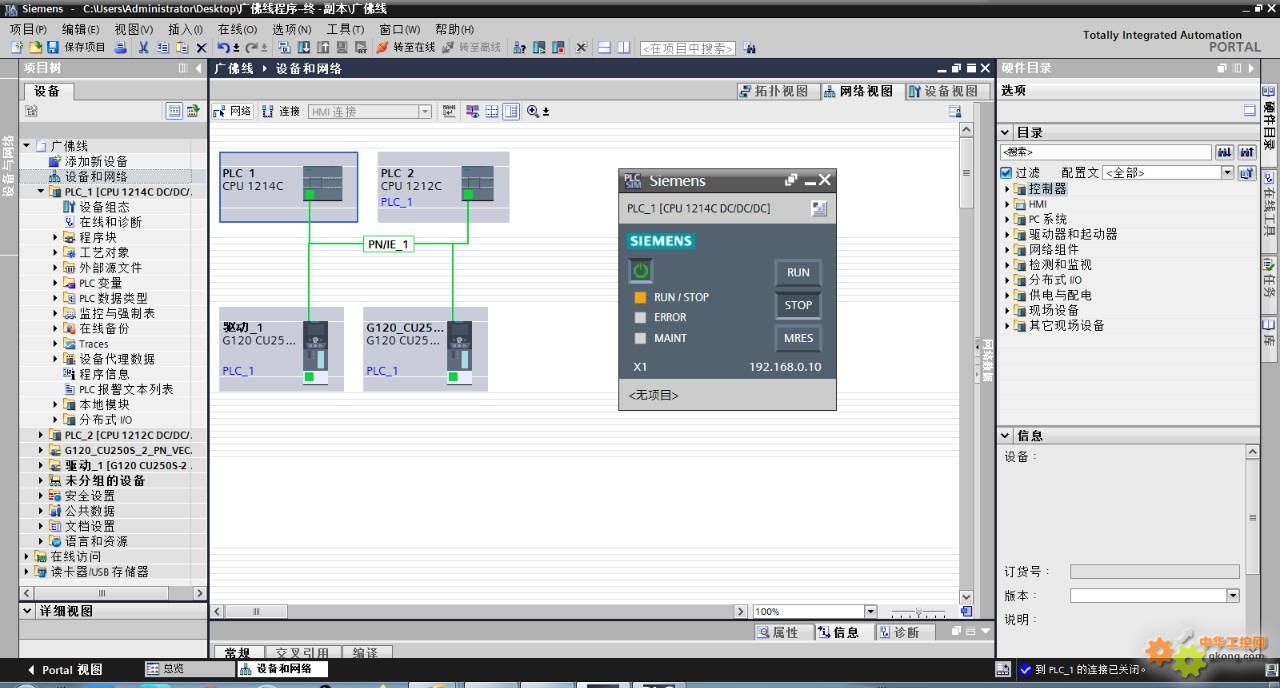
Task: Click the 保存项目 save project button
Action: point(77,47)
